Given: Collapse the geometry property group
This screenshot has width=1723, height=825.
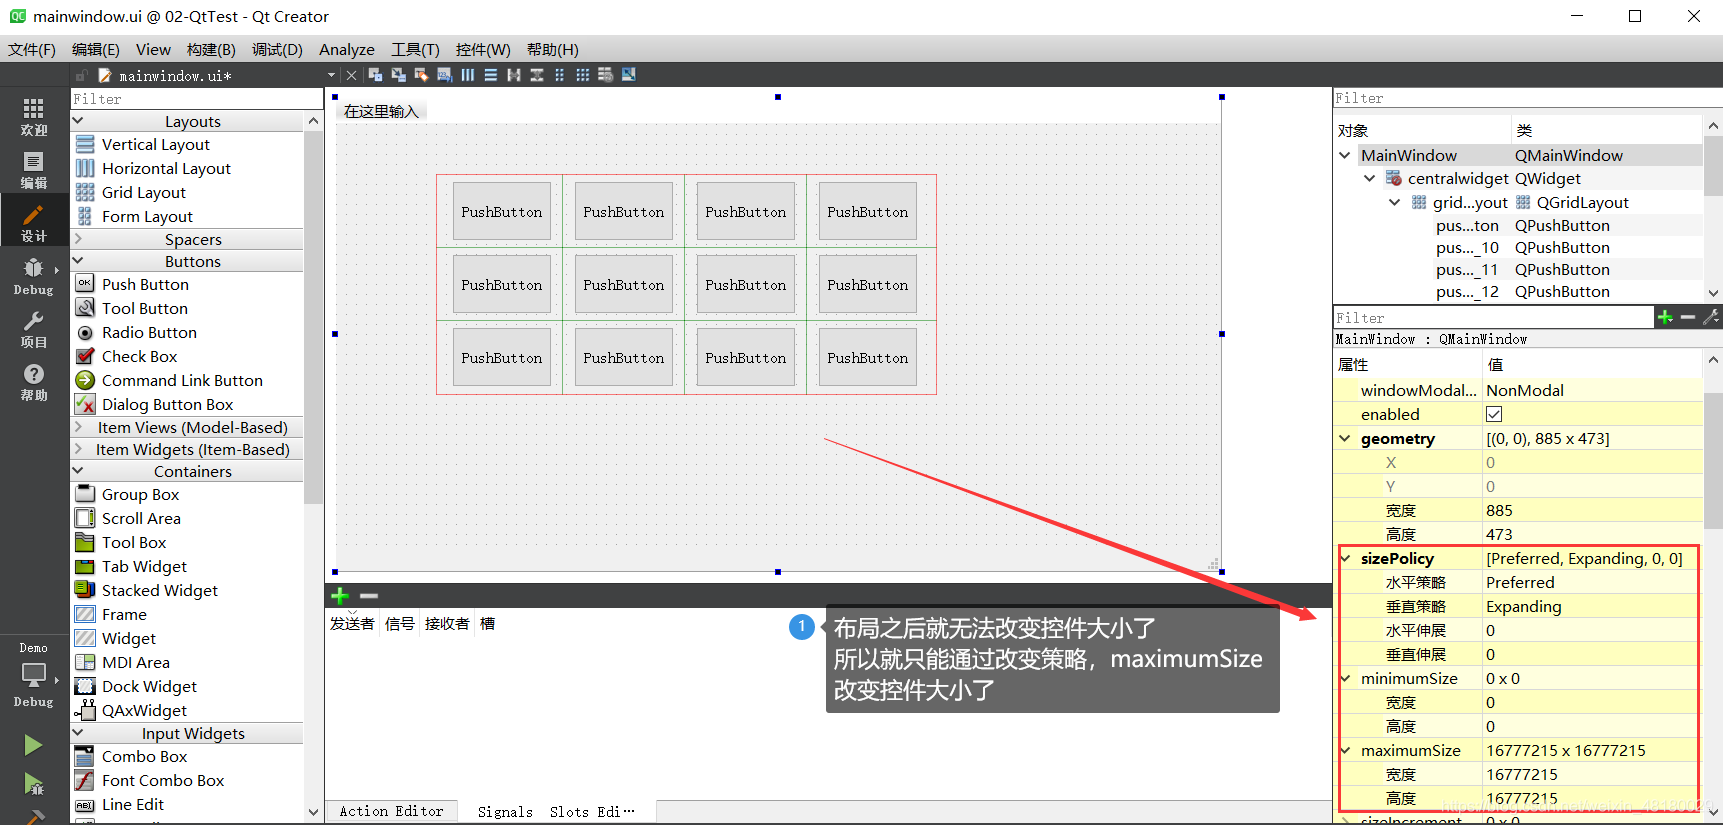Looking at the screenshot, I should coord(1346,439).
